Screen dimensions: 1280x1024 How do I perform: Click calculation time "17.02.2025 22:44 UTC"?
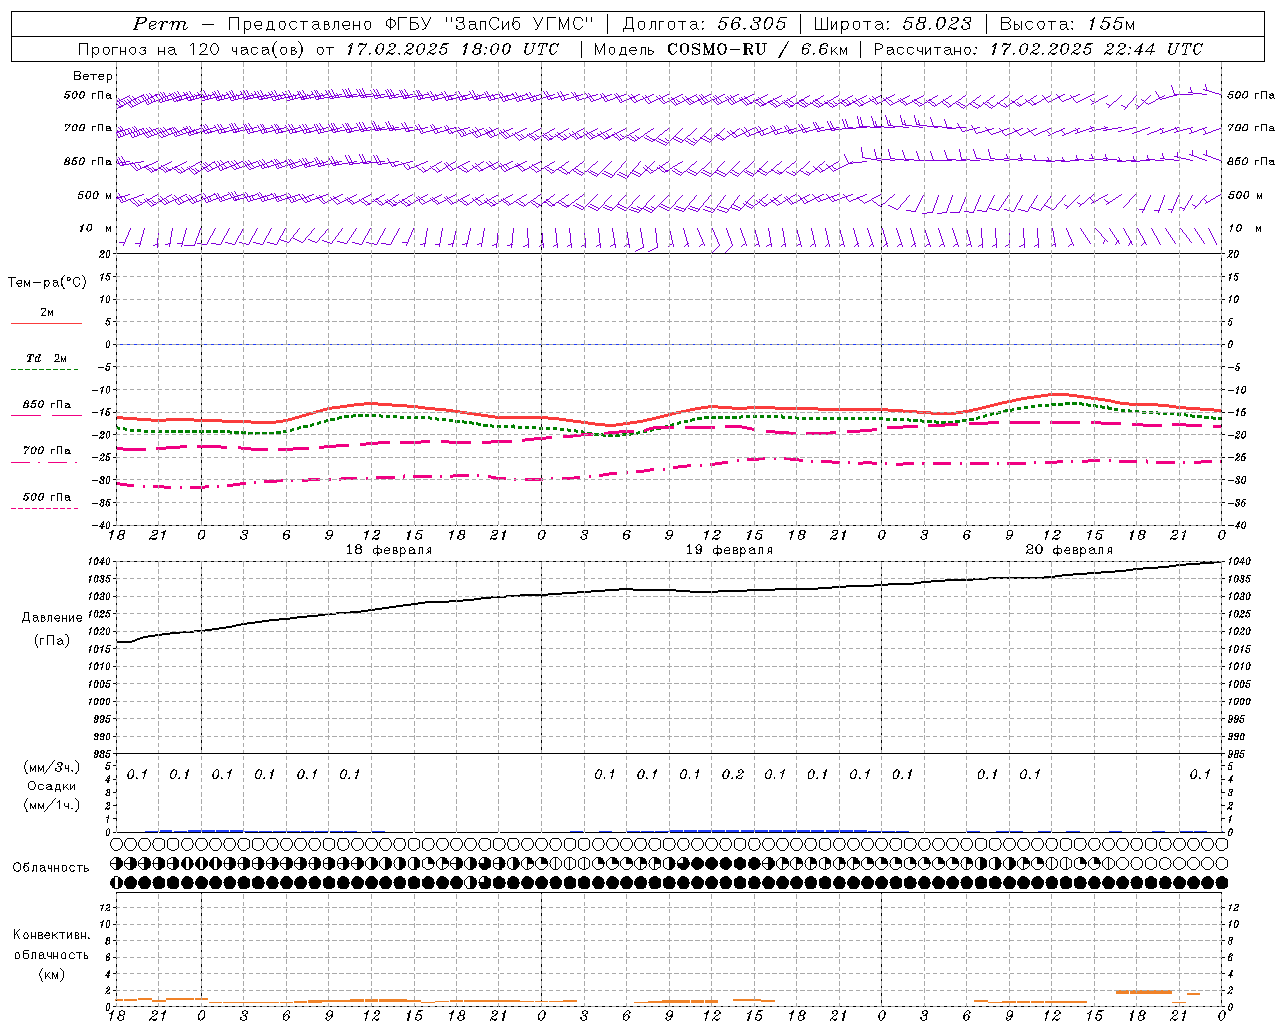tap(1096, 49)
